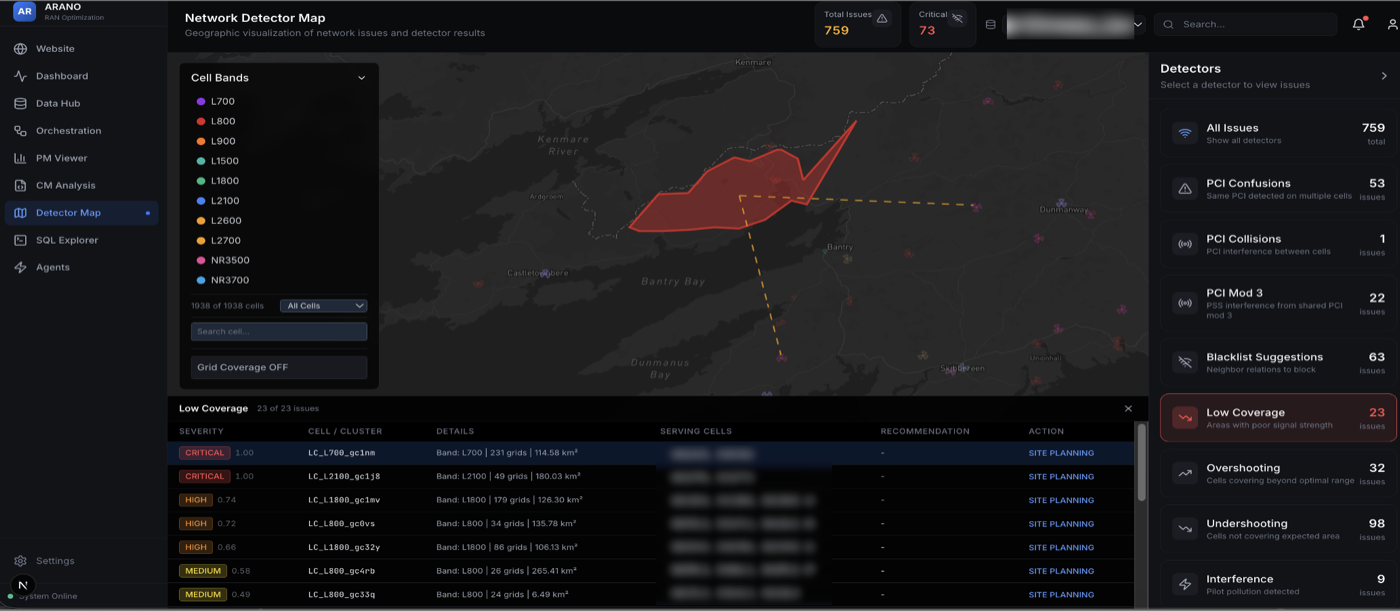The height and width of the screenshot is (611, 1400).
Task: Open the user profile icon
Action: 1392,24
